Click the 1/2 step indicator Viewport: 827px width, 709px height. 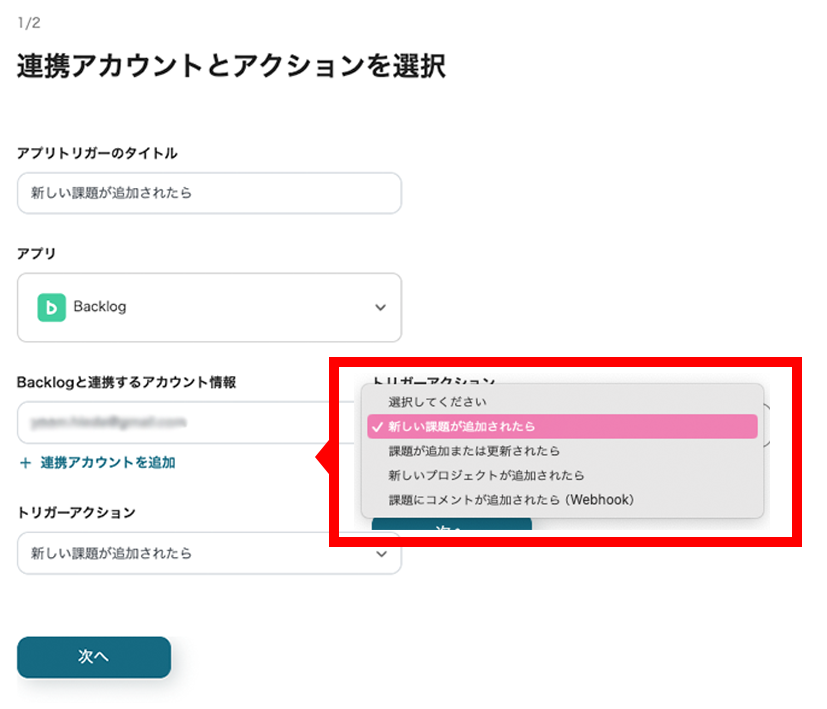(28, 22)
